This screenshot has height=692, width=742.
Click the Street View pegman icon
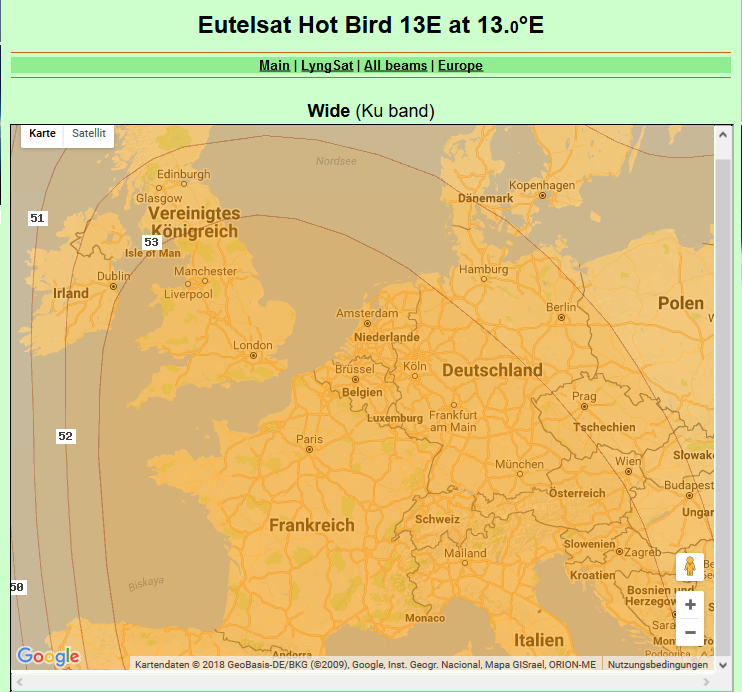[x=690, y=568]
